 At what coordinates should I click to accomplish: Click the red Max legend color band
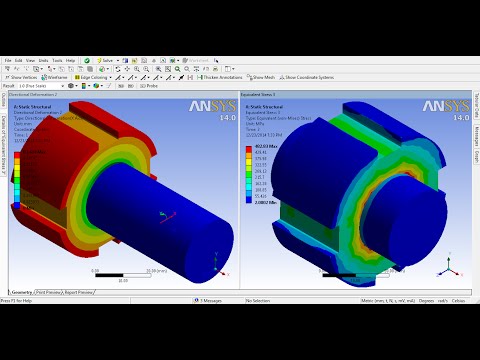click(x=249, y=149)
